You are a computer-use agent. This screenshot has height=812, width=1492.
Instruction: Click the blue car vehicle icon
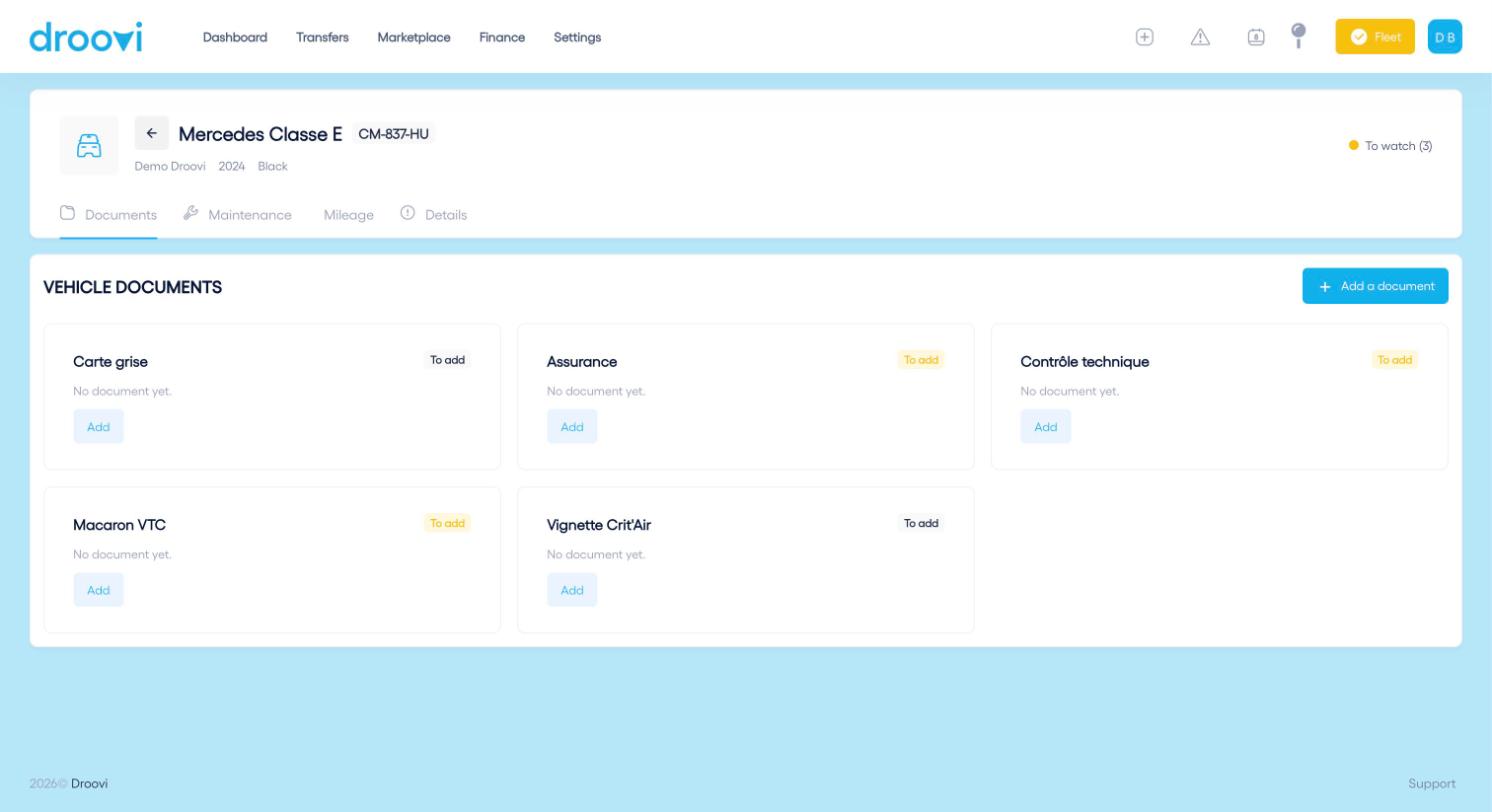click(89, 146)
